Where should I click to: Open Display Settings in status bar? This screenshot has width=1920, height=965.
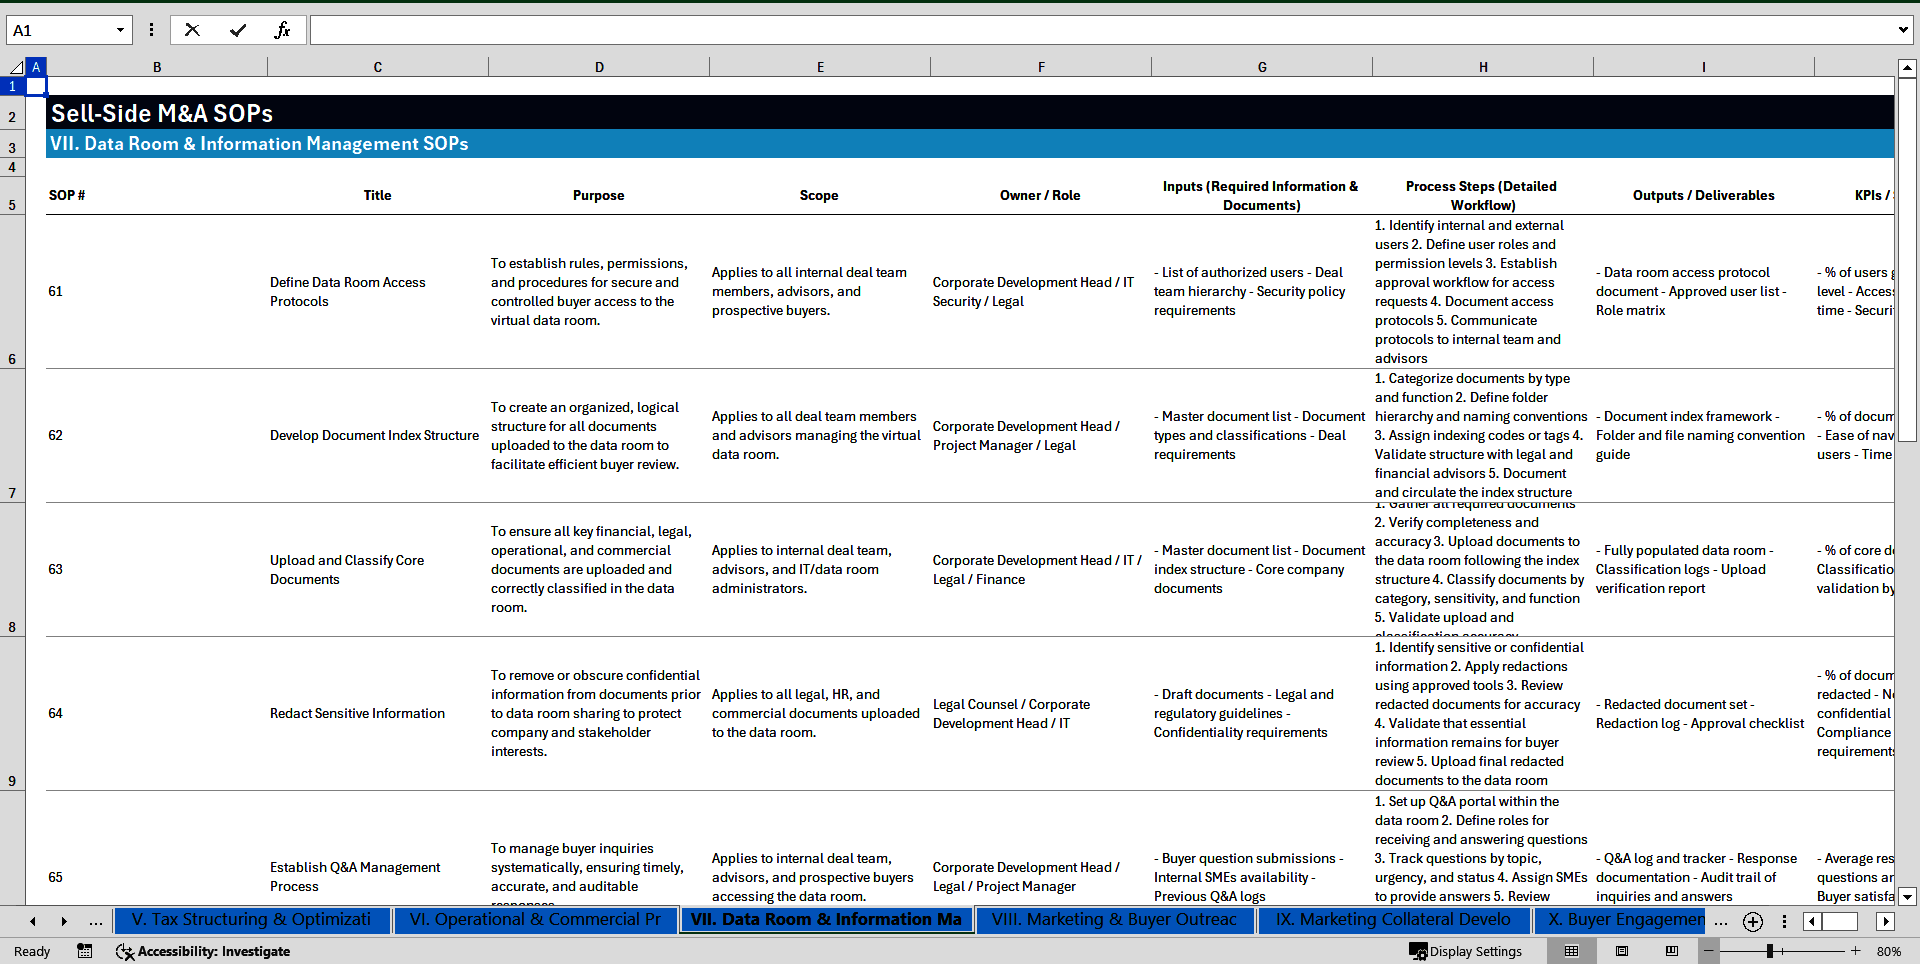(x=1466, y=951)
